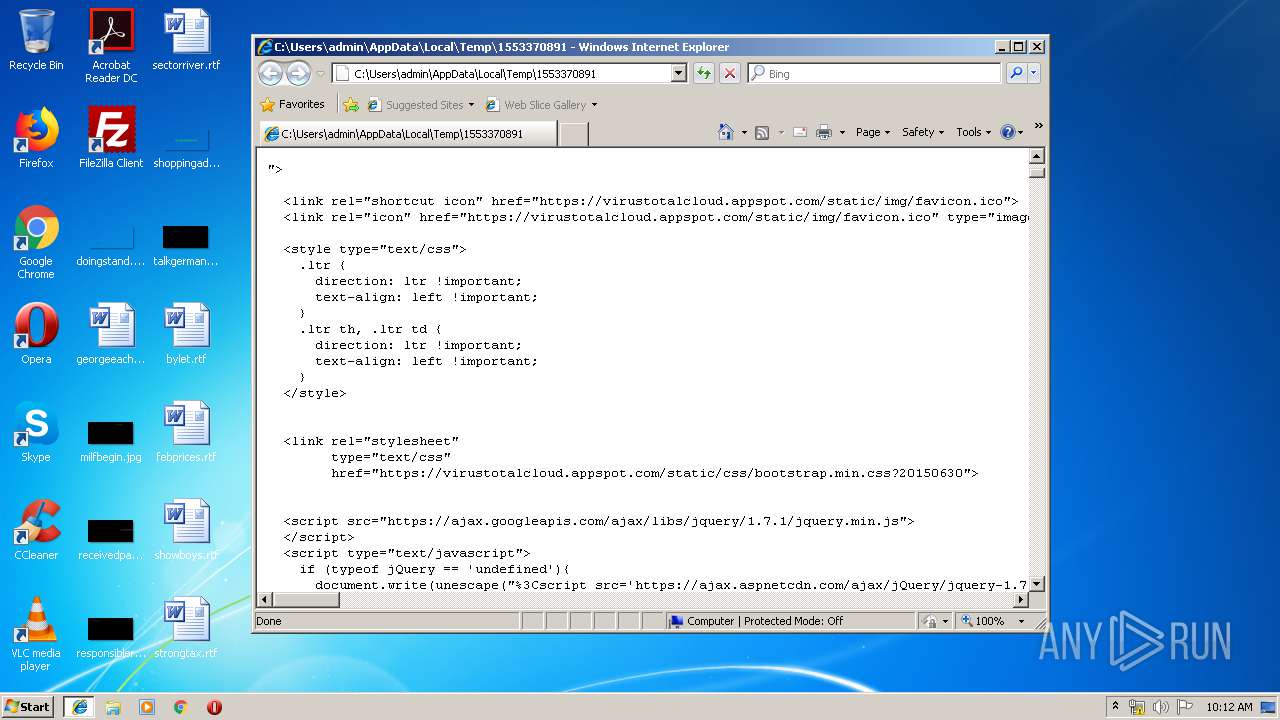Click the IE Forward navigation button

tap(298, 73)
